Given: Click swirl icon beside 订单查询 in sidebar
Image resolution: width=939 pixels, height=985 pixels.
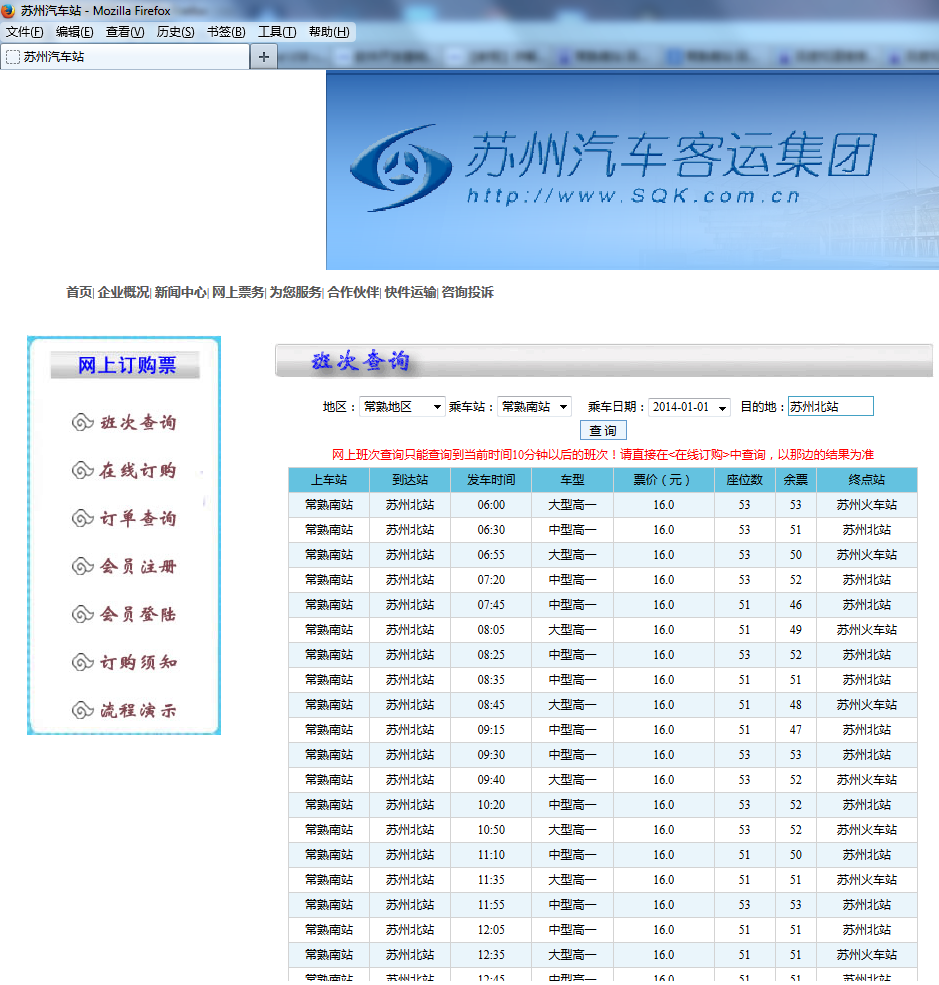Looking at the screenshot, I should pos(82,518).
